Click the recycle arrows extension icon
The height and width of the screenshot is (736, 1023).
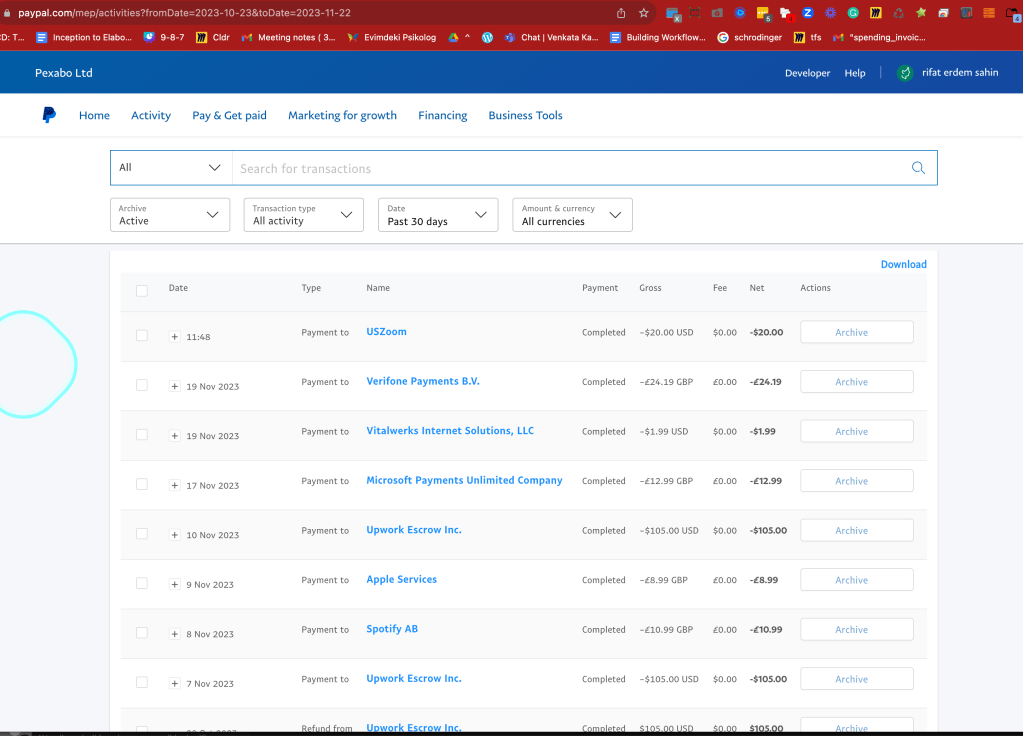pyautogui.click(x=898, y=13)
